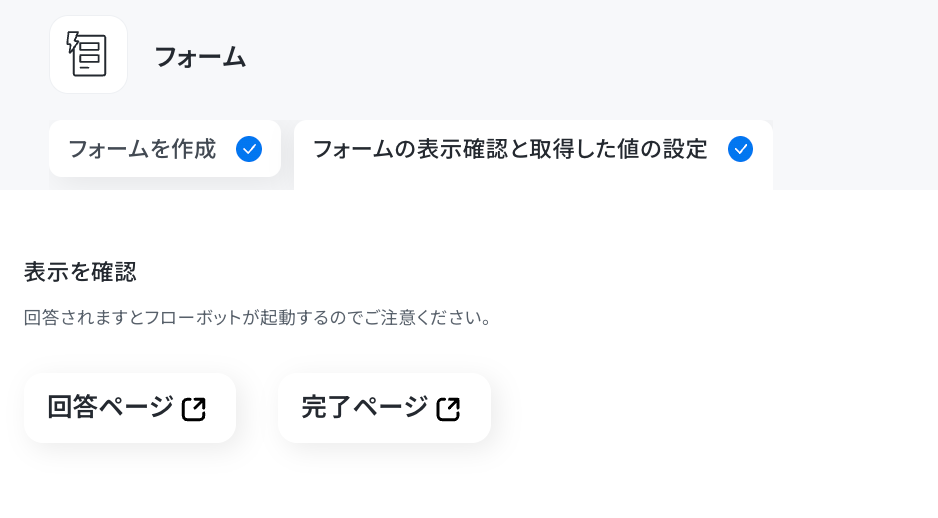This screenshot has width=938, height=518.
Task: Click the word フローボット in the notice
Action: tap(201, 317)
